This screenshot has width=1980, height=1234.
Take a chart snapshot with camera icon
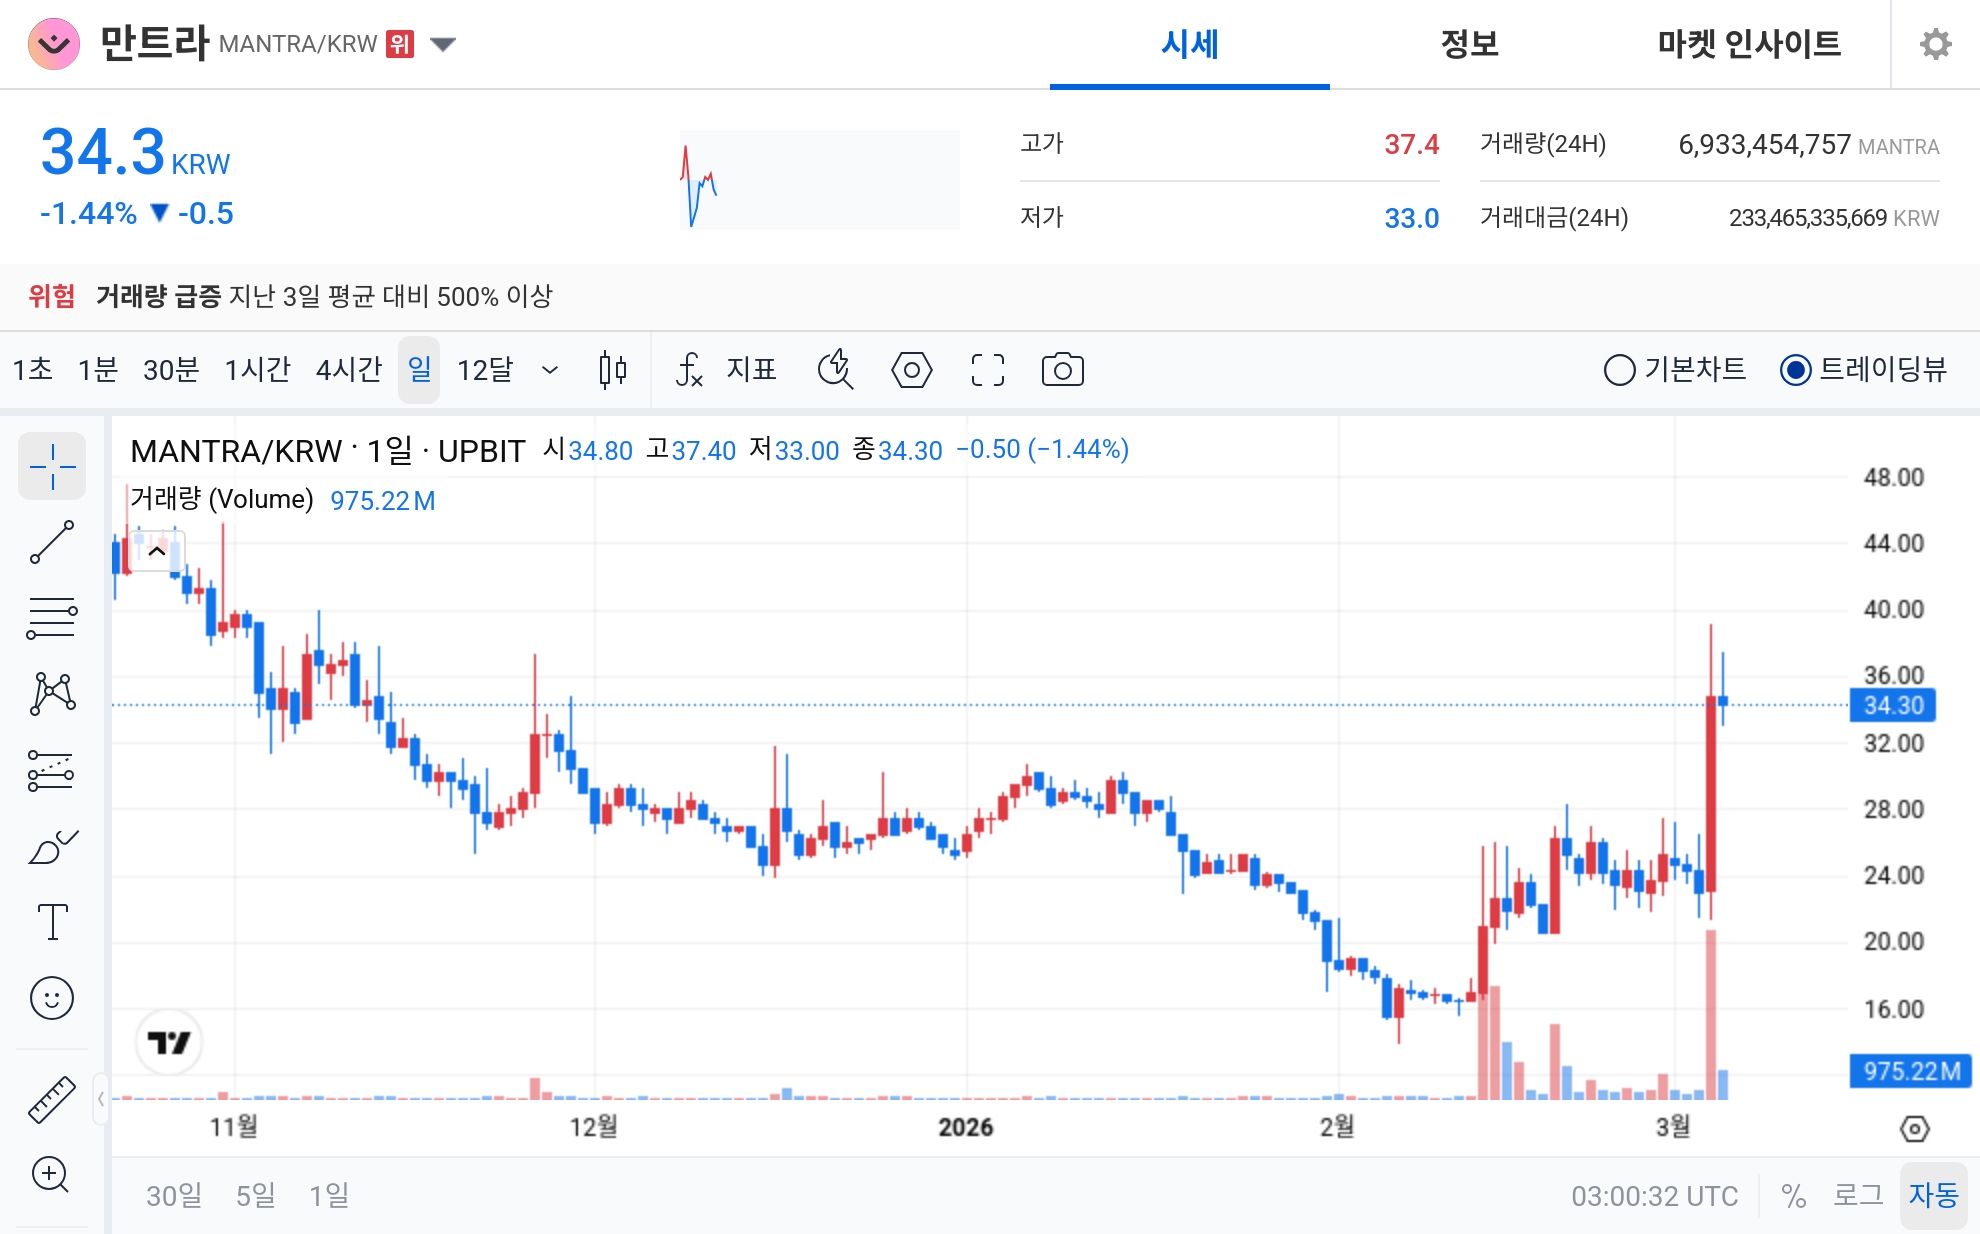1062,369
